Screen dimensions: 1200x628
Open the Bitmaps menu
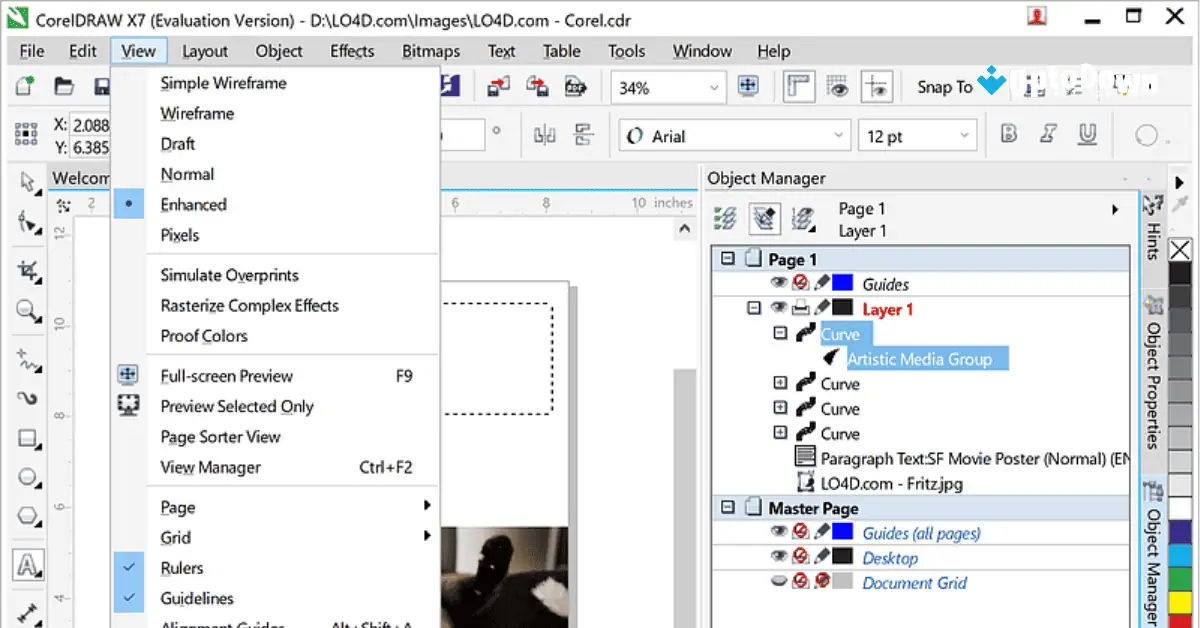point(430,50)
